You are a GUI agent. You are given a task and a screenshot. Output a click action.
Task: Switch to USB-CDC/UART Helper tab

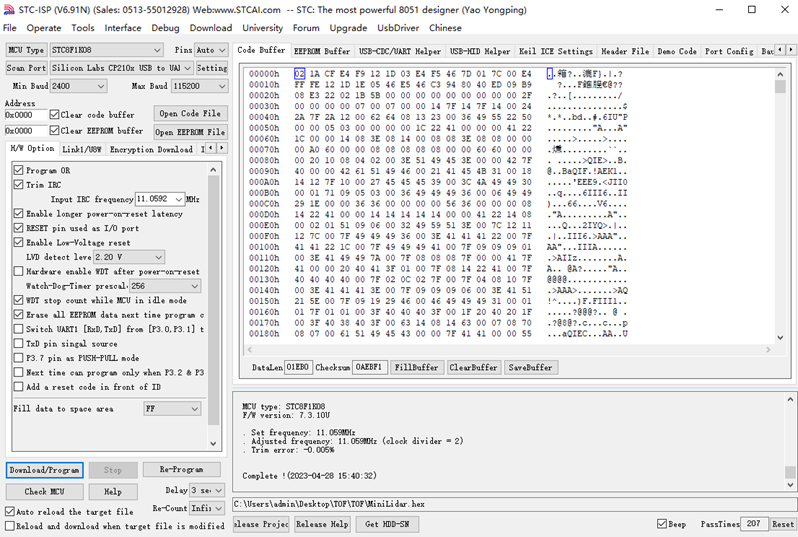point(400,51)
